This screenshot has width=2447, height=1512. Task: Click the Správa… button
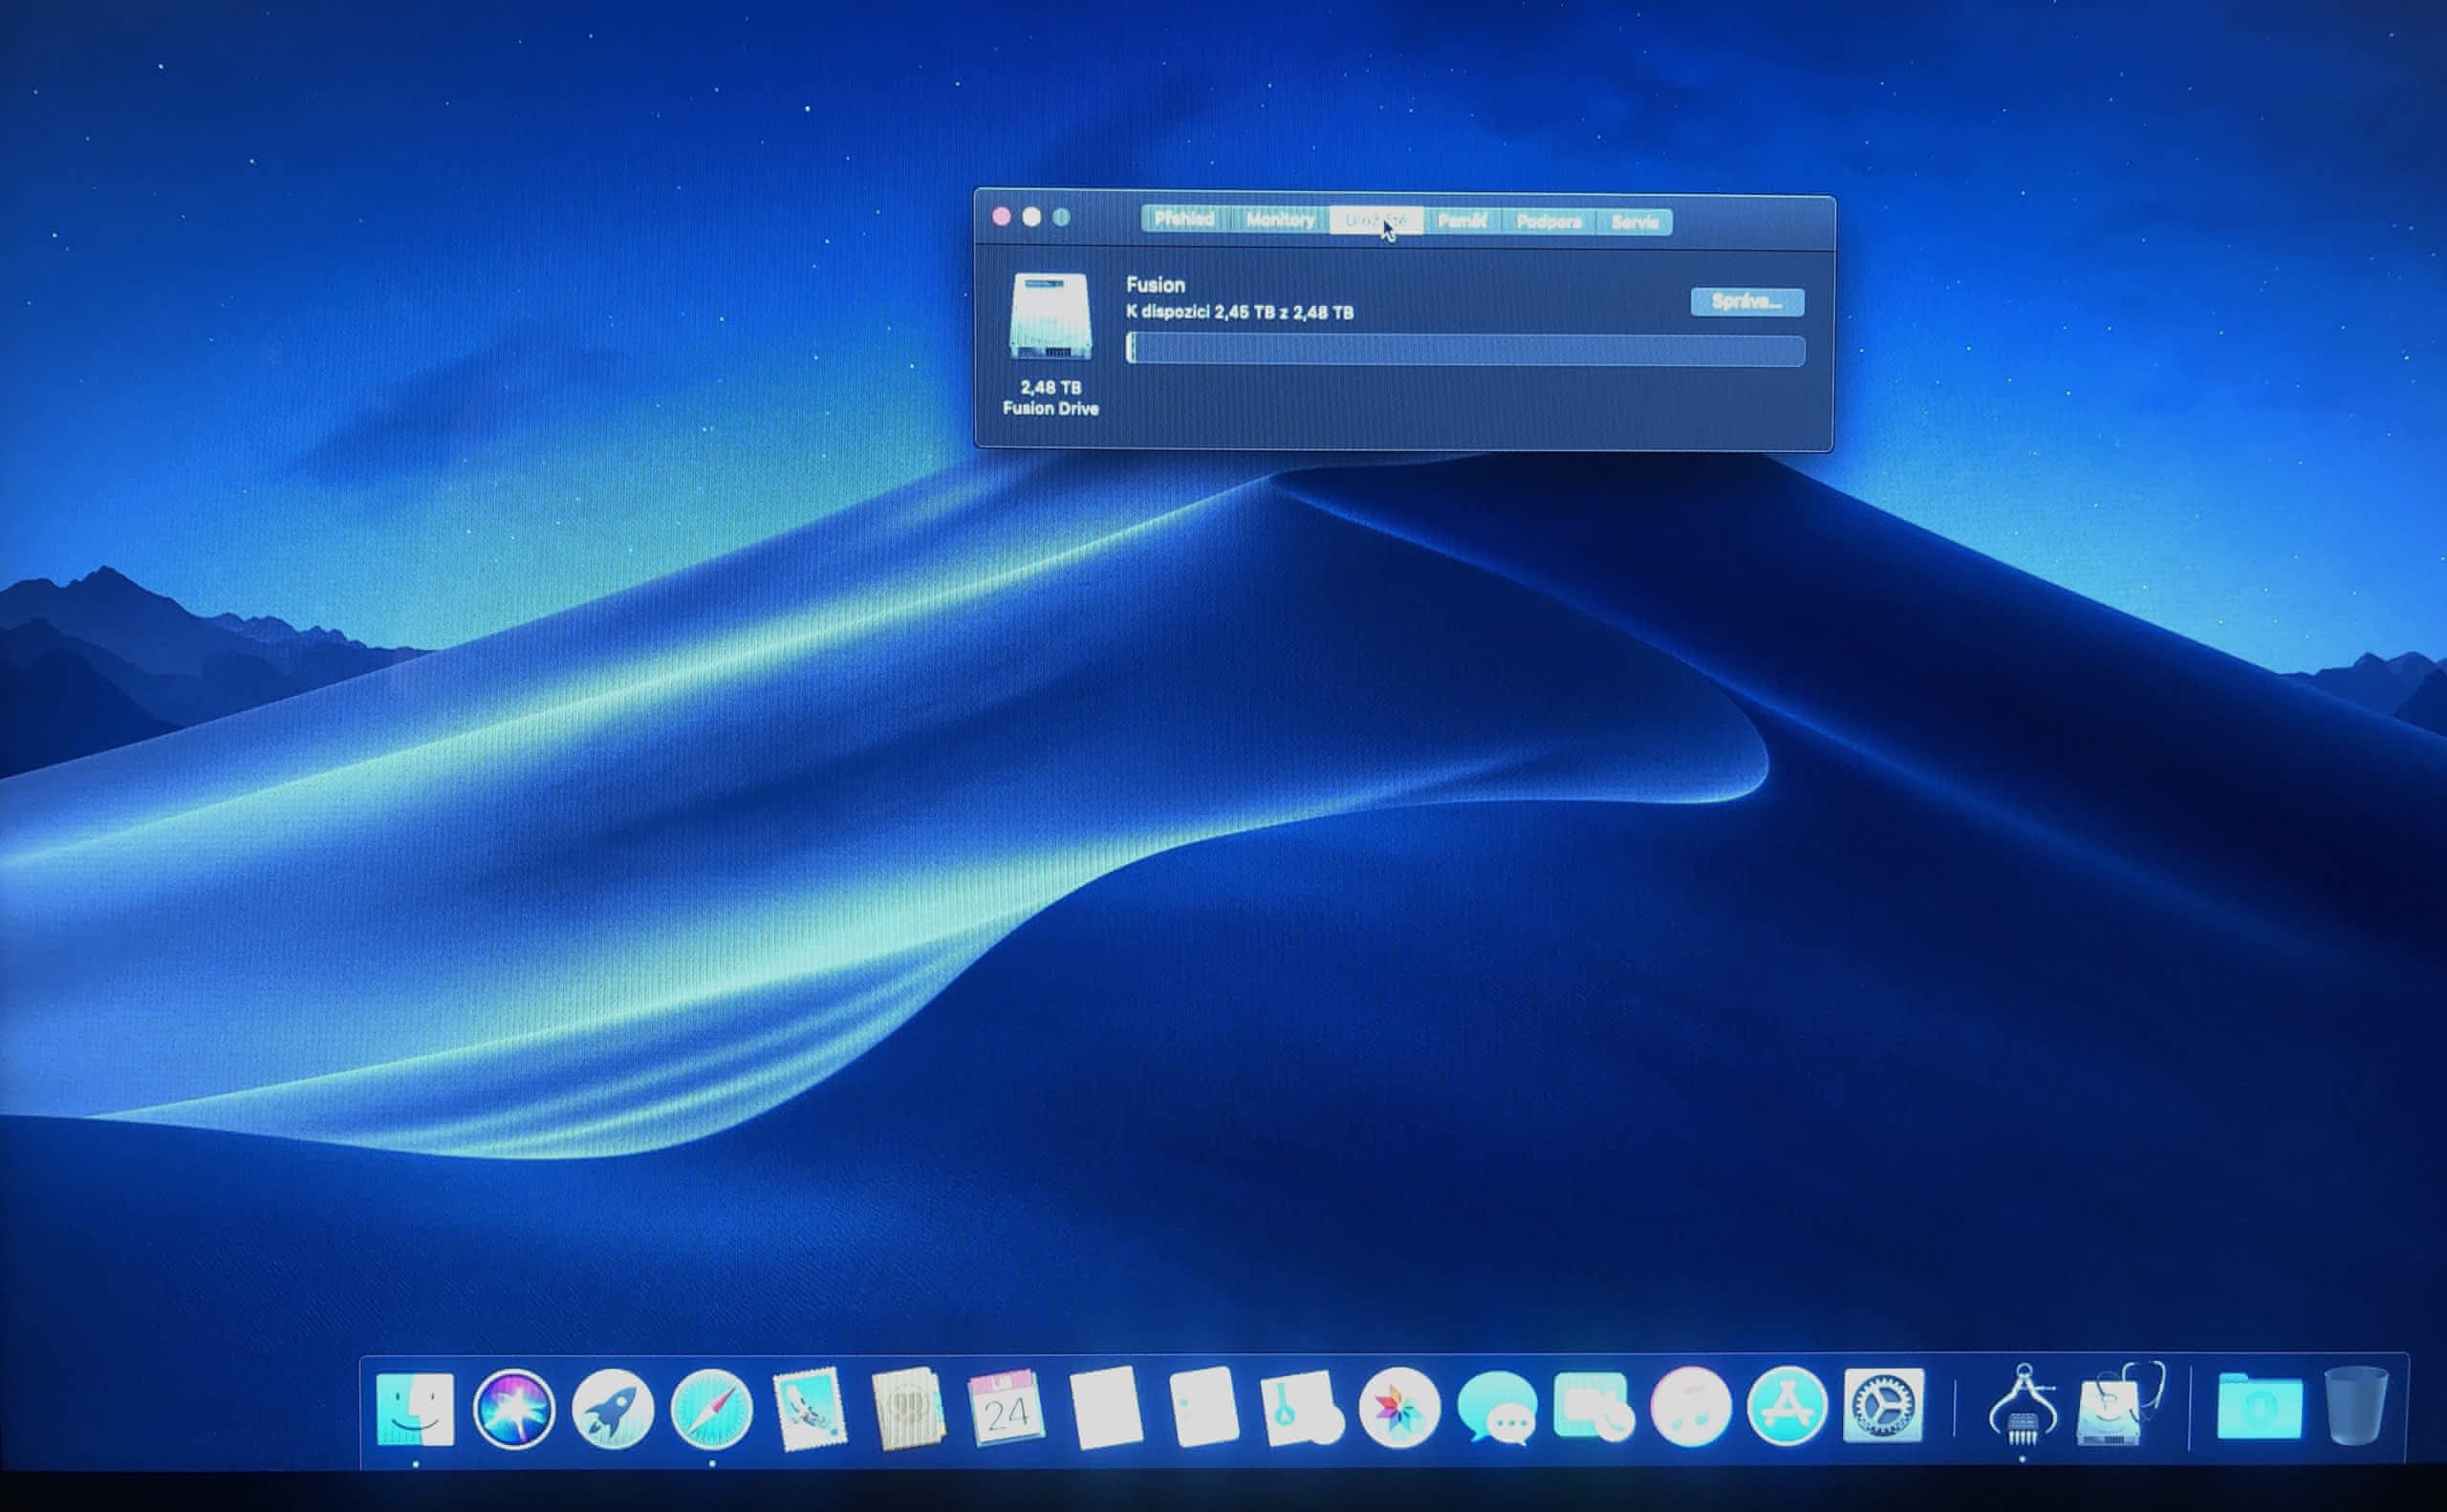(x=1746, y=302)
